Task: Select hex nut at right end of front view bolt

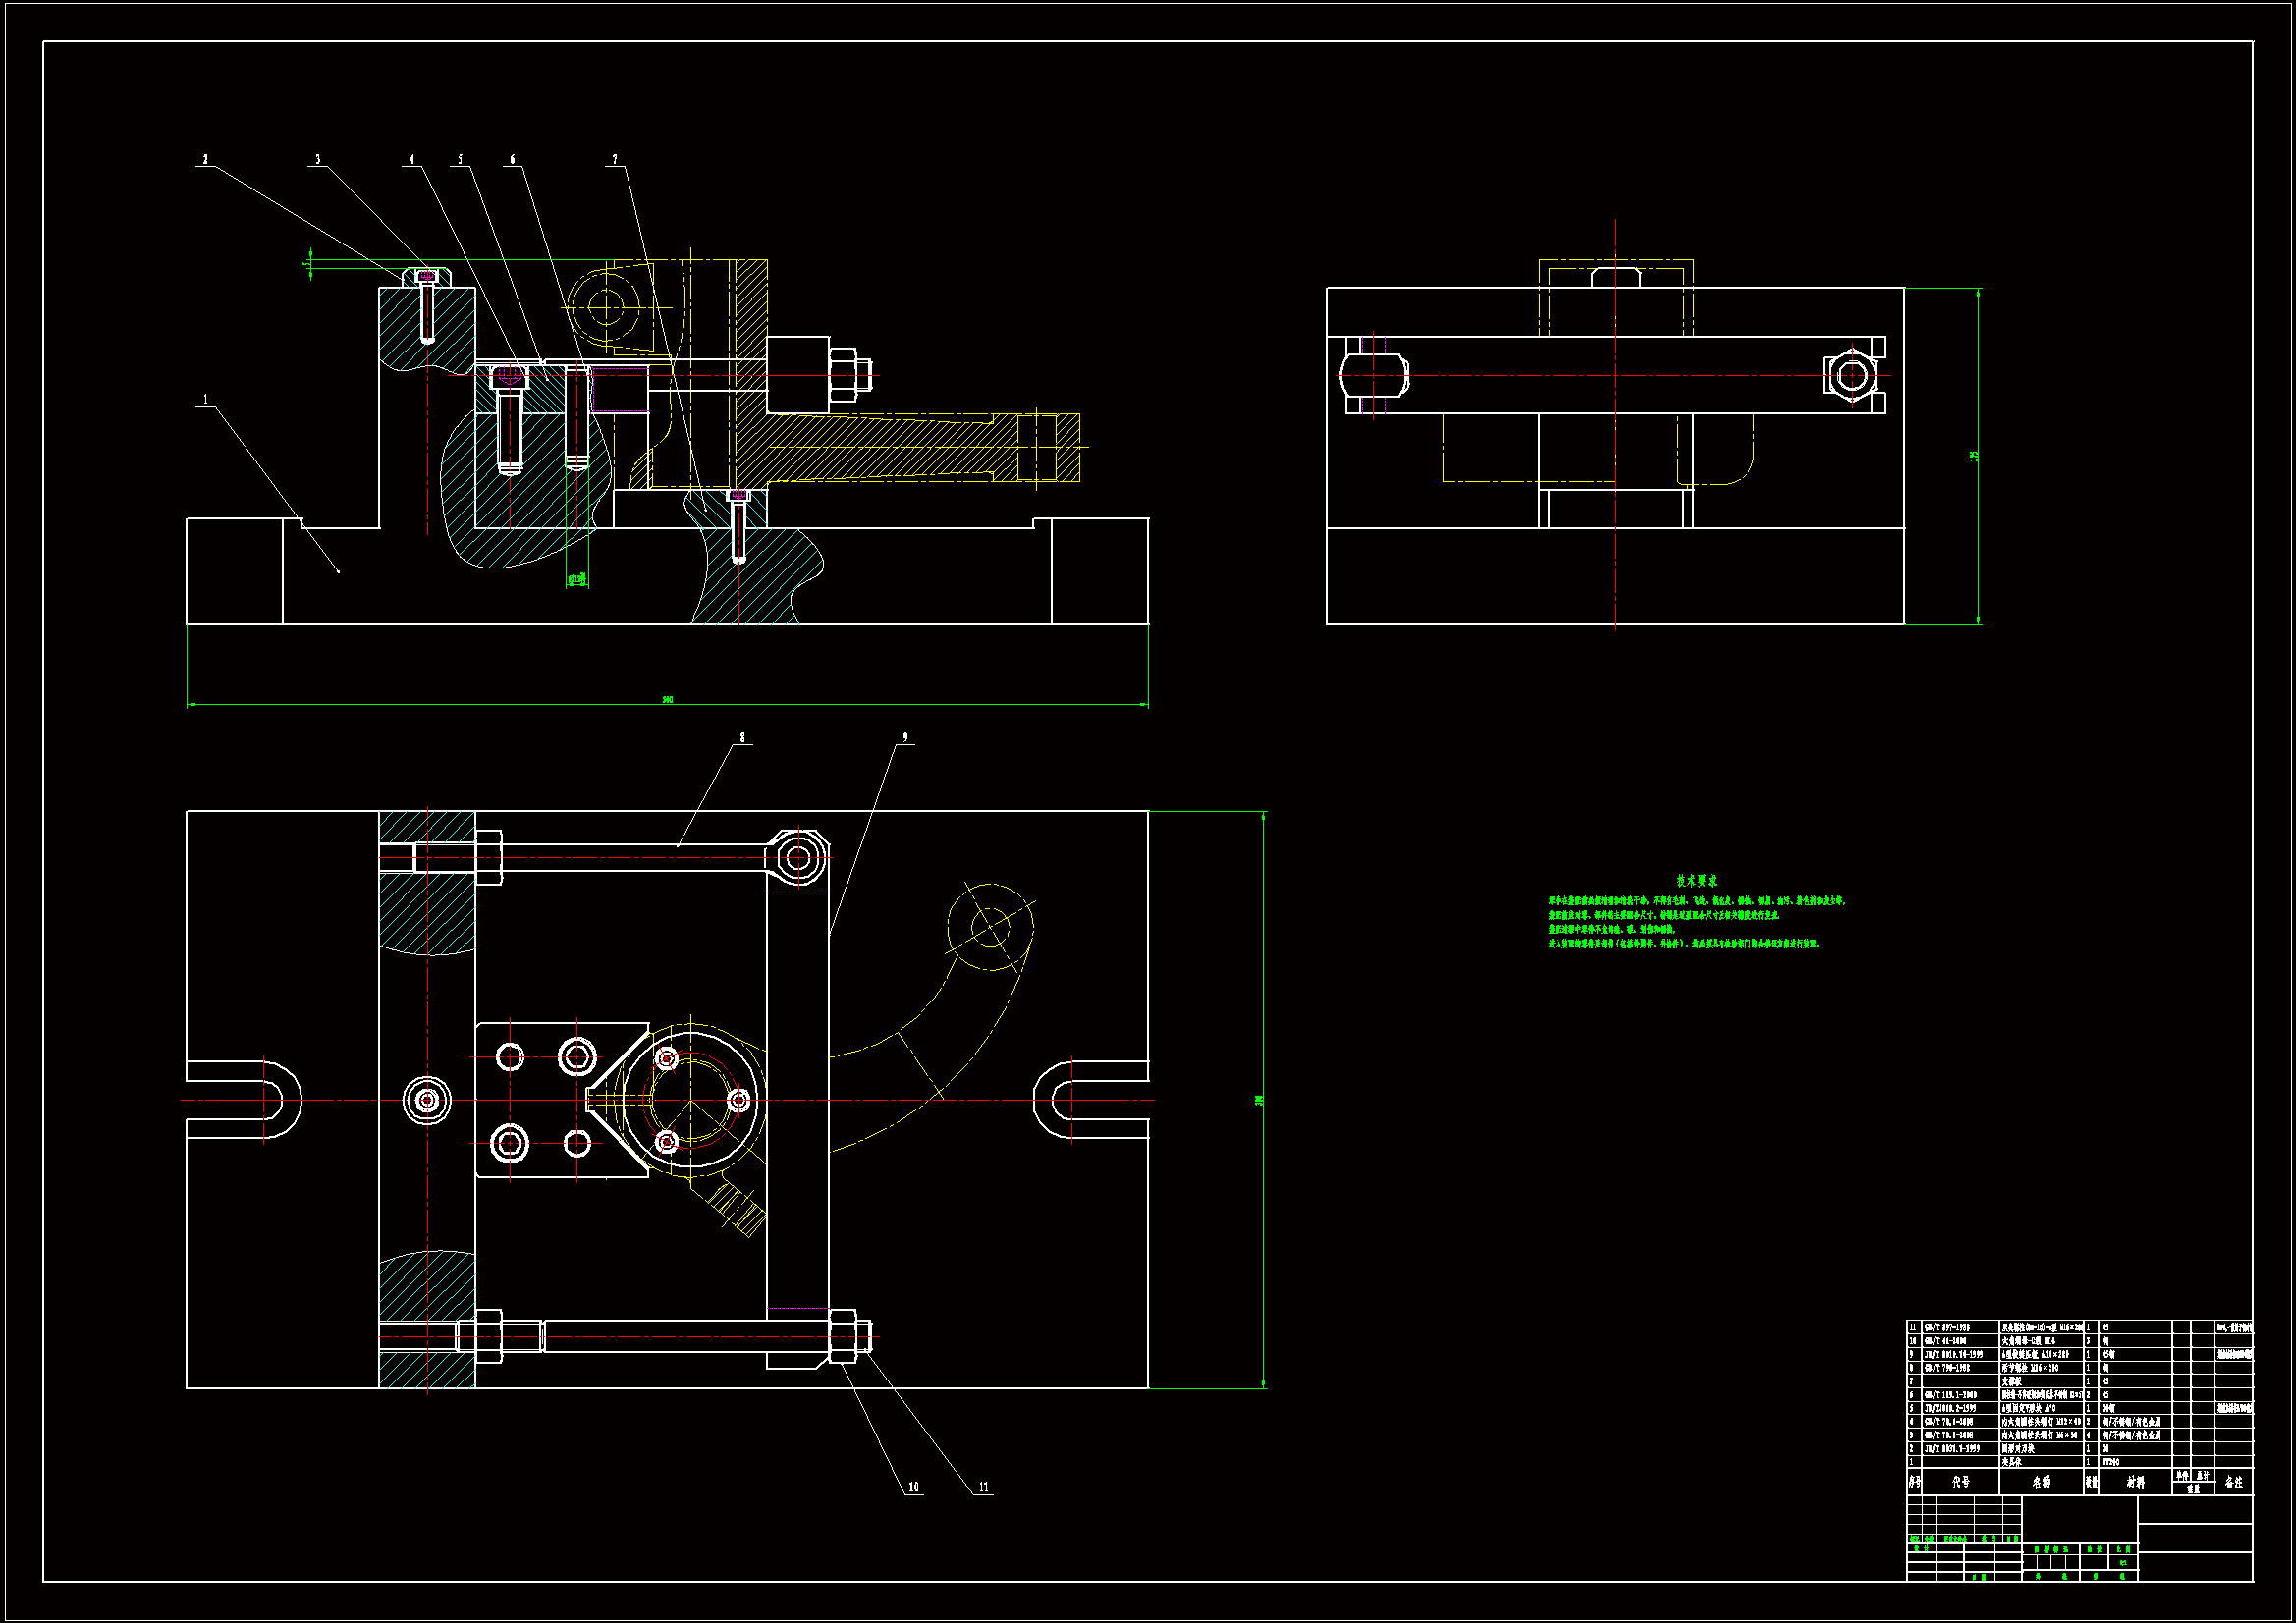Action: 843,375
